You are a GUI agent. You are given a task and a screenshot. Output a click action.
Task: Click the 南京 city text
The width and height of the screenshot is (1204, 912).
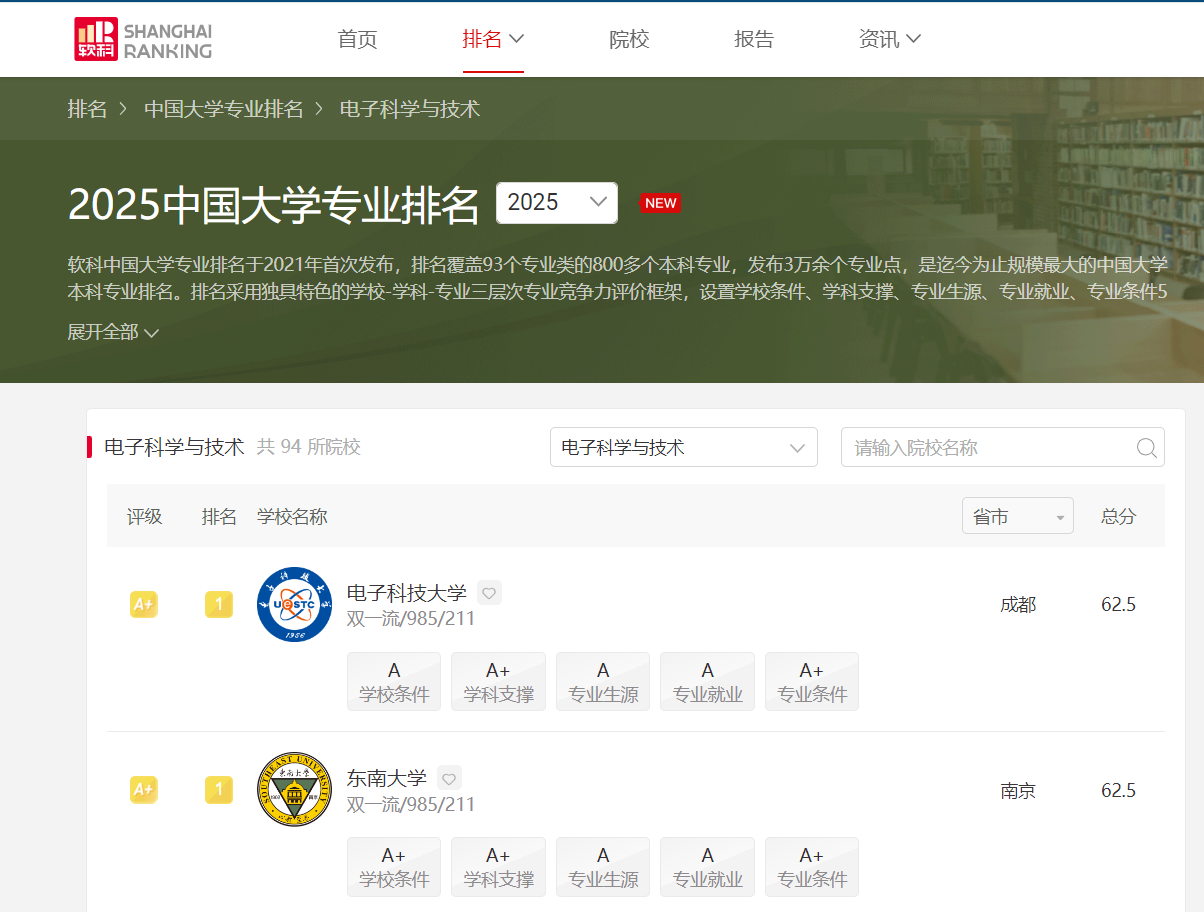[x=1018, y=790]
